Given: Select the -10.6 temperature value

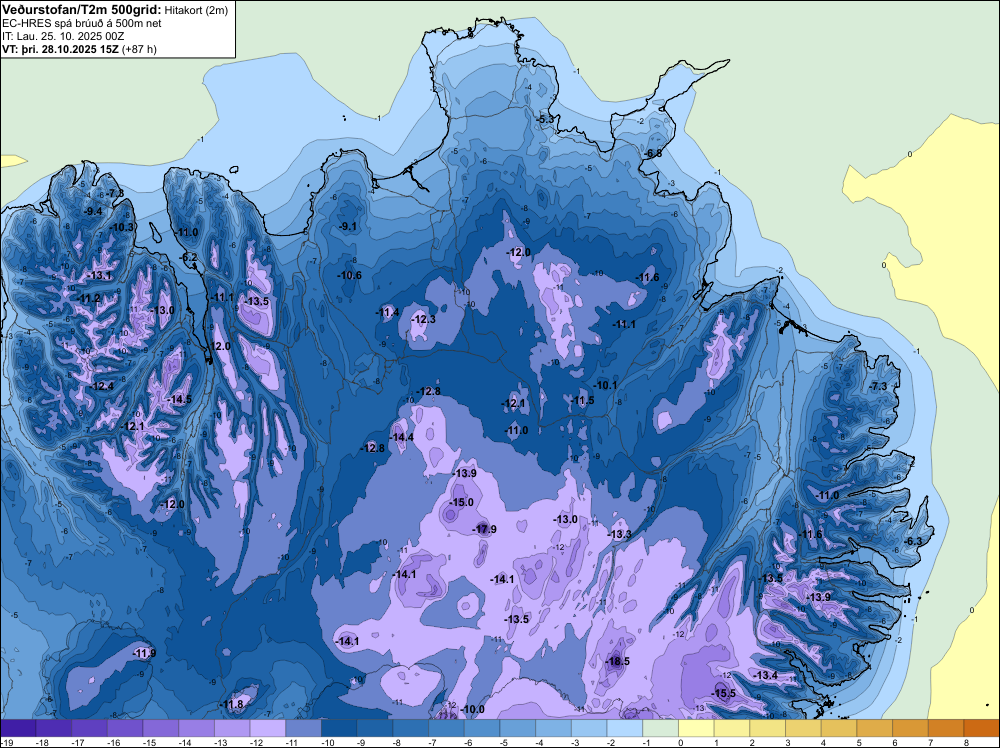Looking at the screenshot, I should pyautogui.click(x=349, y=275).
